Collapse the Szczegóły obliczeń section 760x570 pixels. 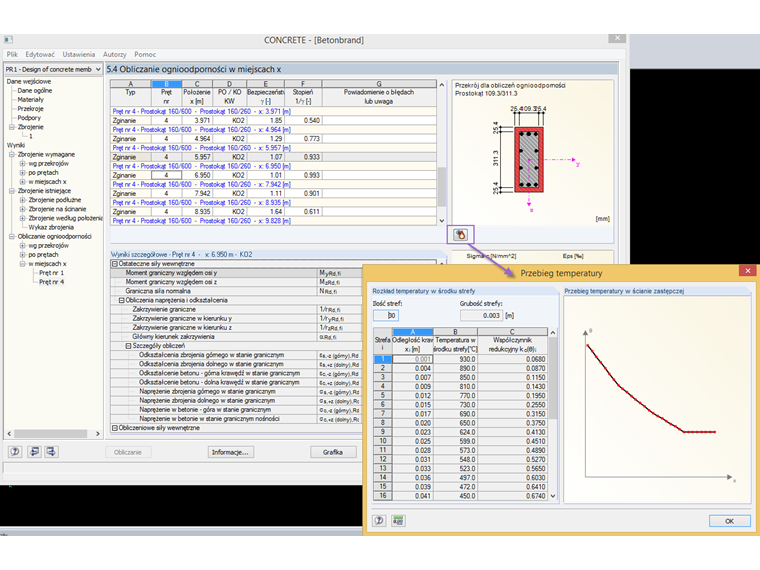[128, 345]
